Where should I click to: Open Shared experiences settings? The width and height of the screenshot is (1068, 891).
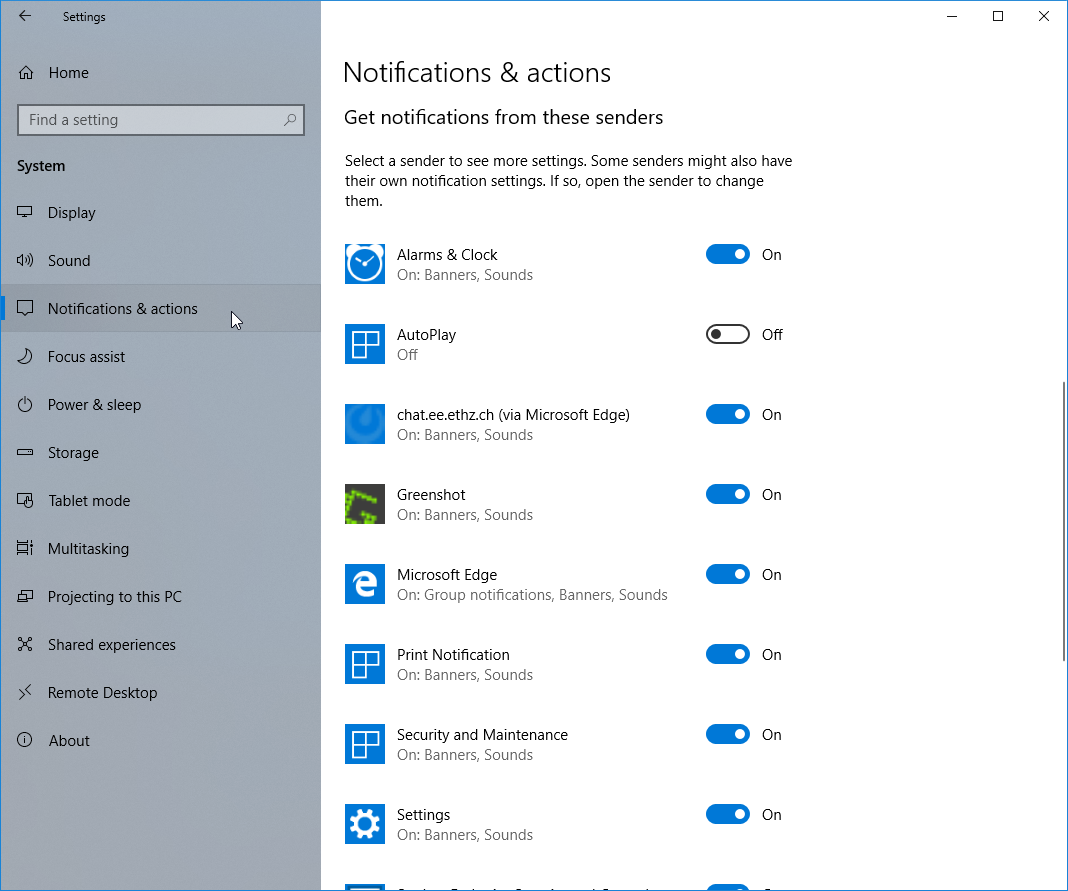point(161,644)
